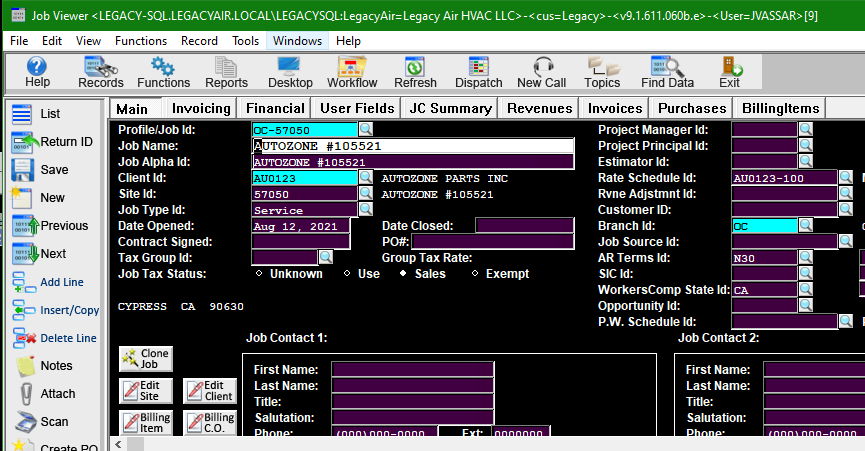
Task: Click the Billing Item button
Action: pyautogui.click(x=146, y=423)
